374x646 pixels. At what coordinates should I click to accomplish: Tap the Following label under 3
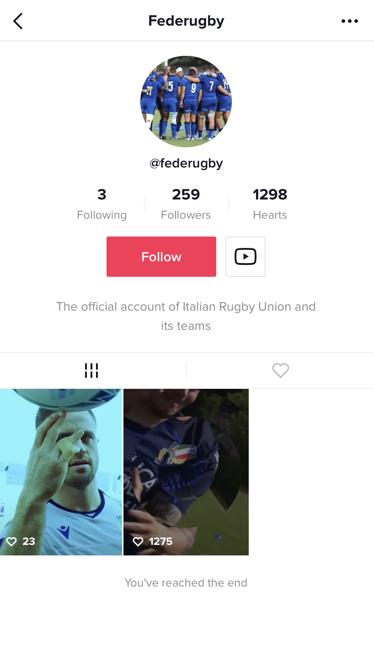click(102, 215)
